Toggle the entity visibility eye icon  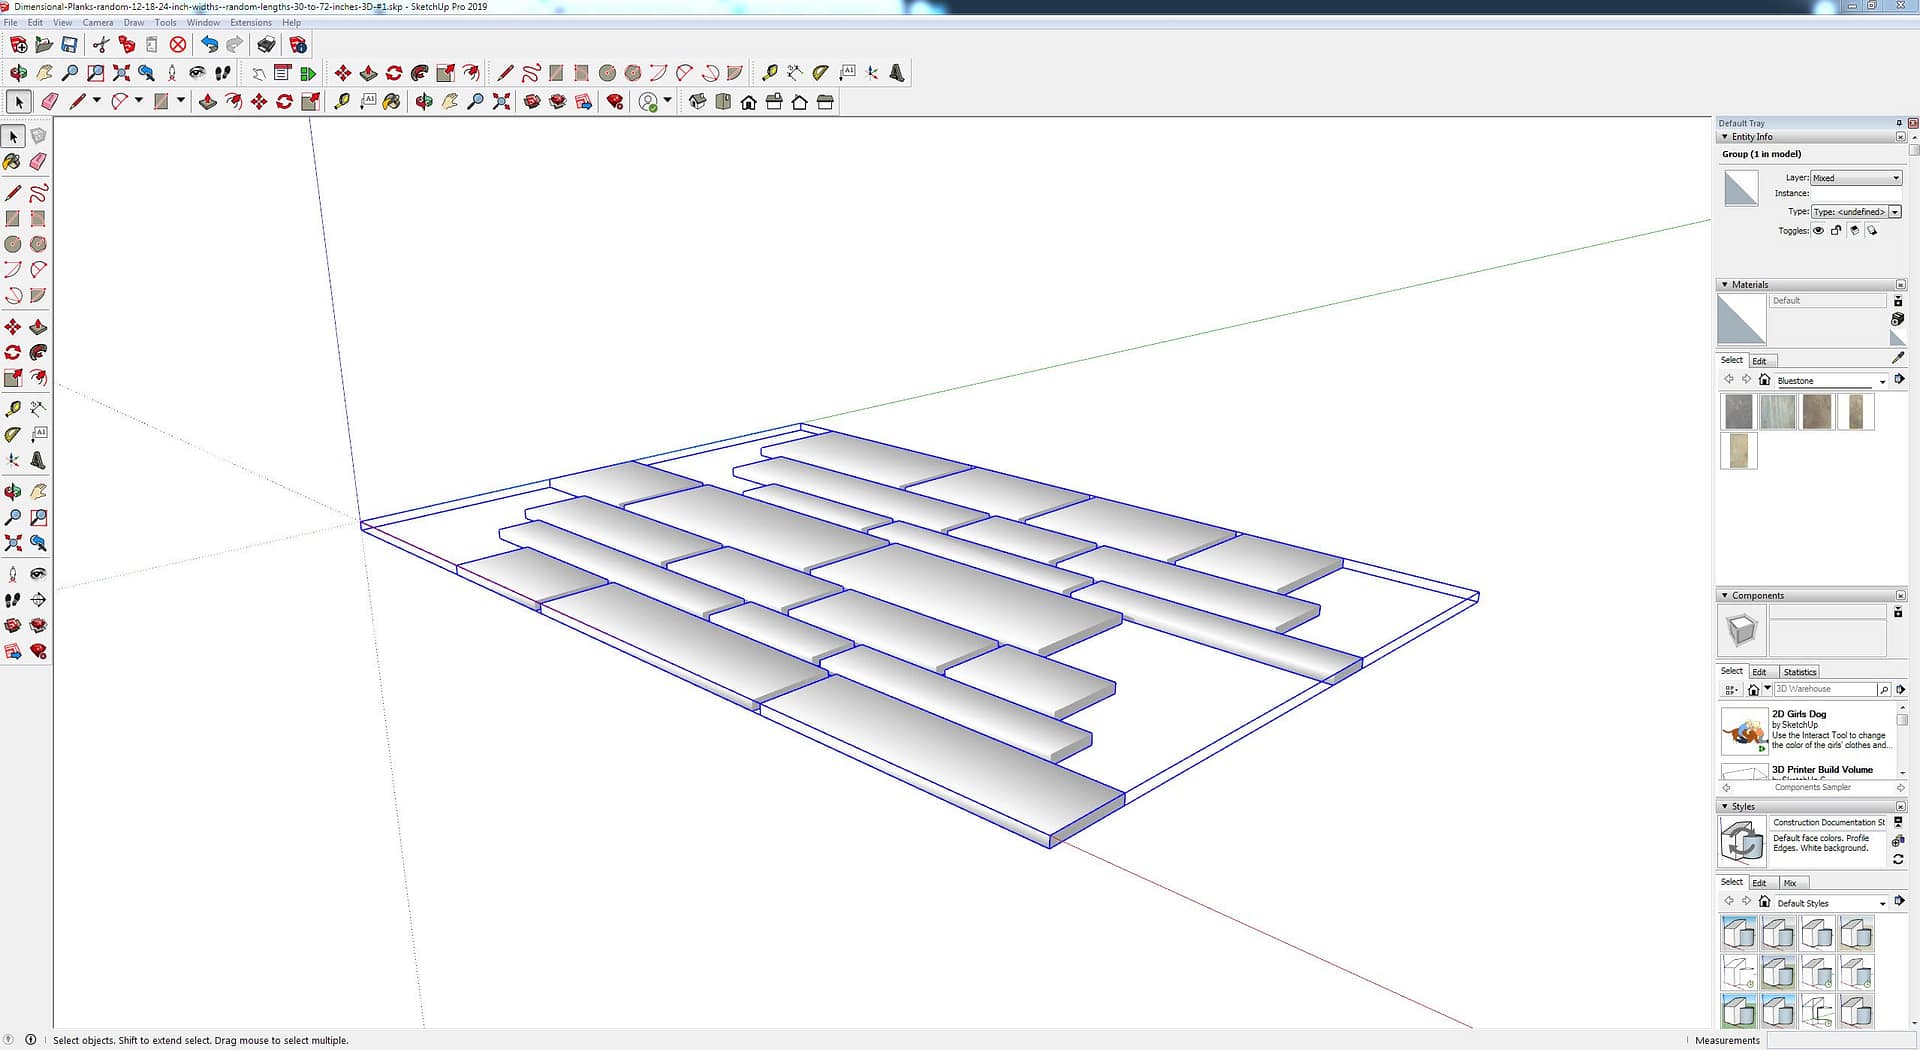coord(1819,231)
